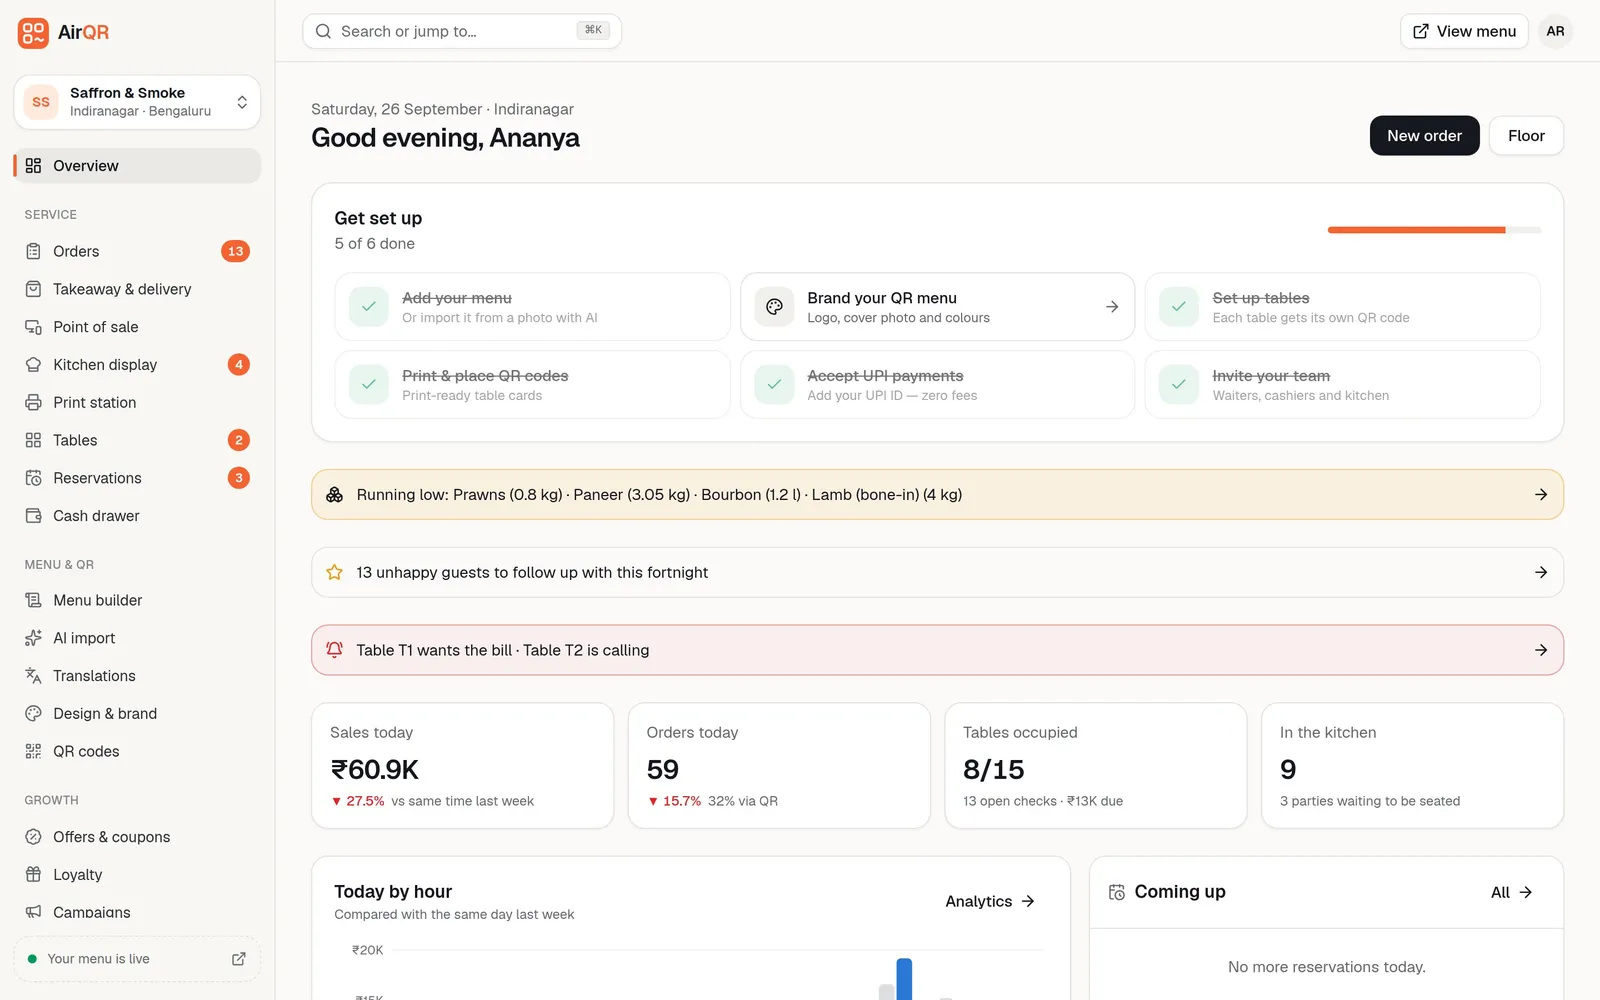Click the Print station printer icon
The width and height of the screenshot is (1600, 1000).
(x=33, y=403)
